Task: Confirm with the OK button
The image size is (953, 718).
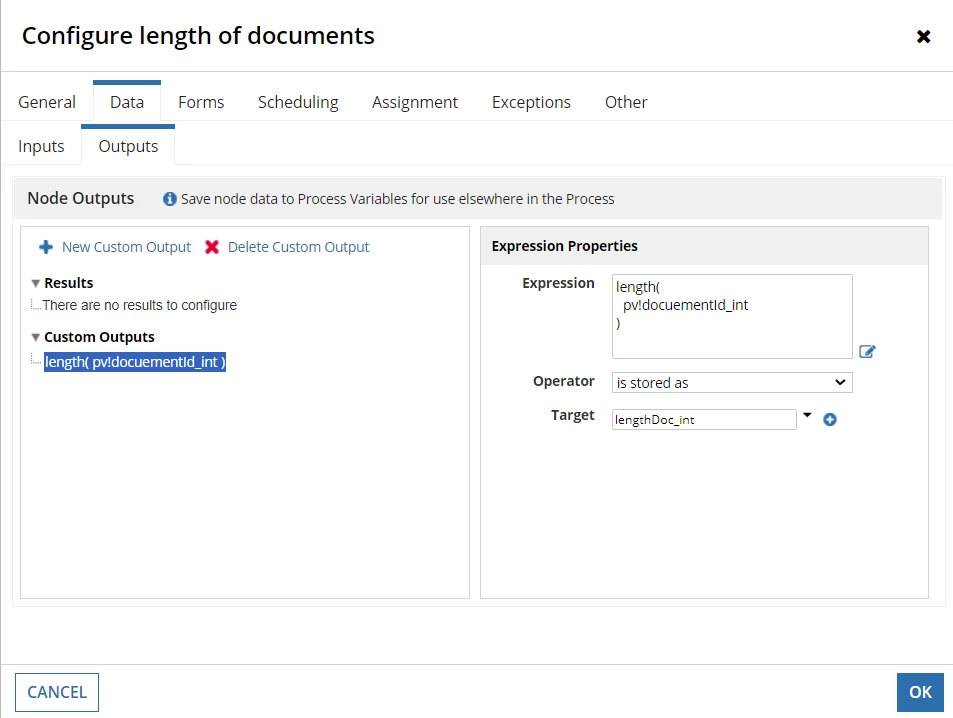Action: tap(920, 692)
